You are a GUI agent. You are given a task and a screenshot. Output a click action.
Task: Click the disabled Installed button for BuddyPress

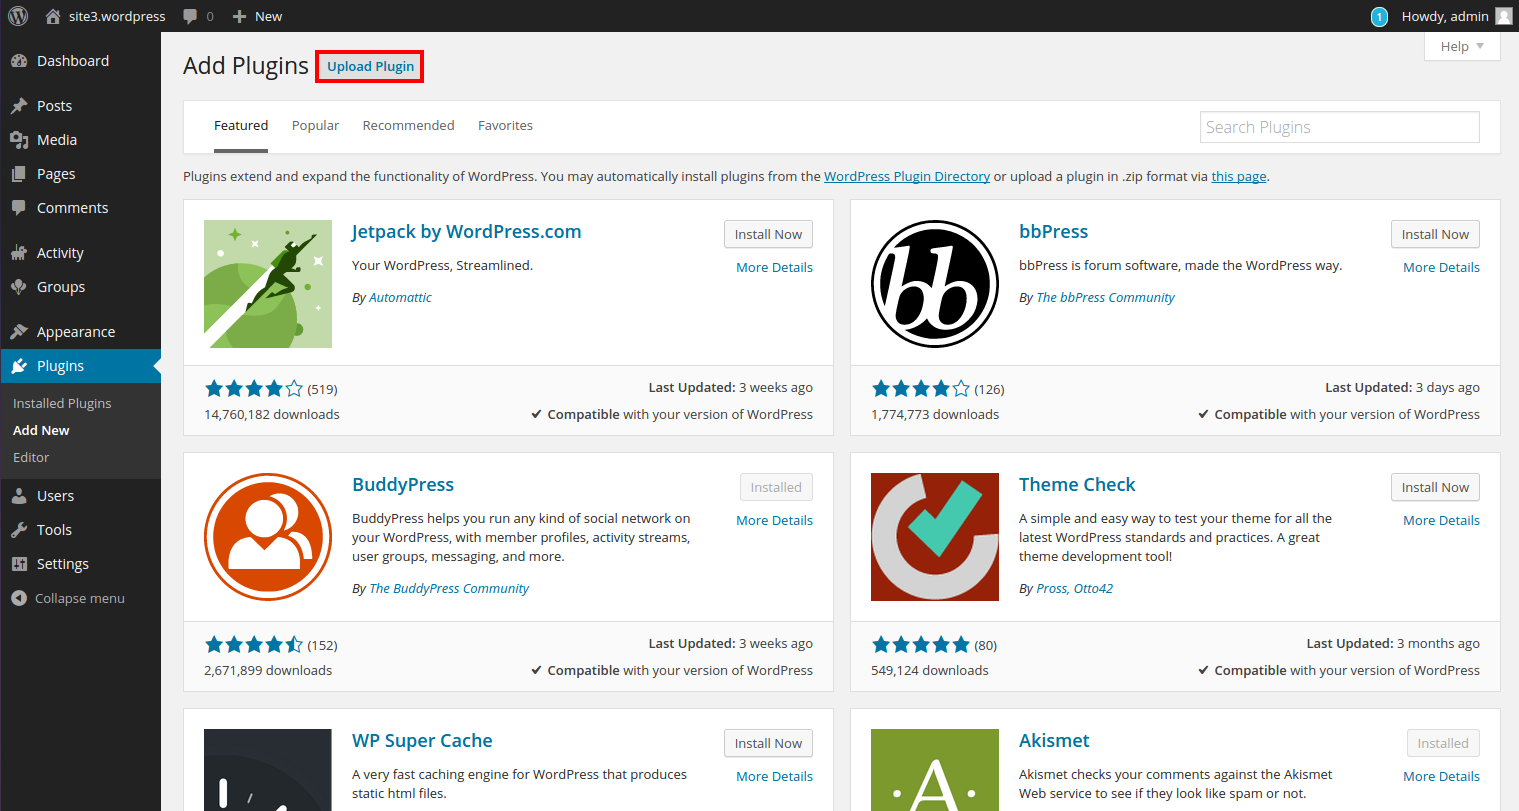coord(776,487)
